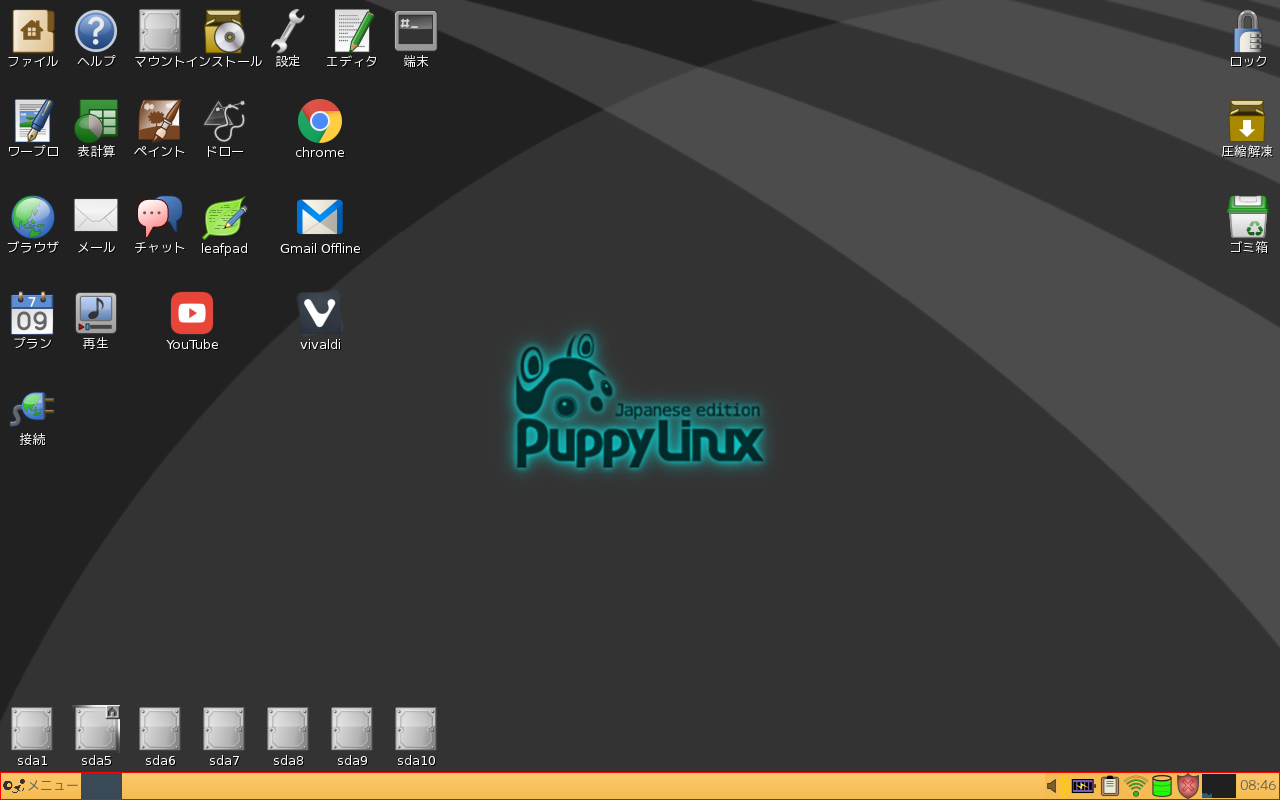Open the ドロー drawing application
Image resolution: width=1280 pixels, height=800 pixels.
[x=223, y=120]
